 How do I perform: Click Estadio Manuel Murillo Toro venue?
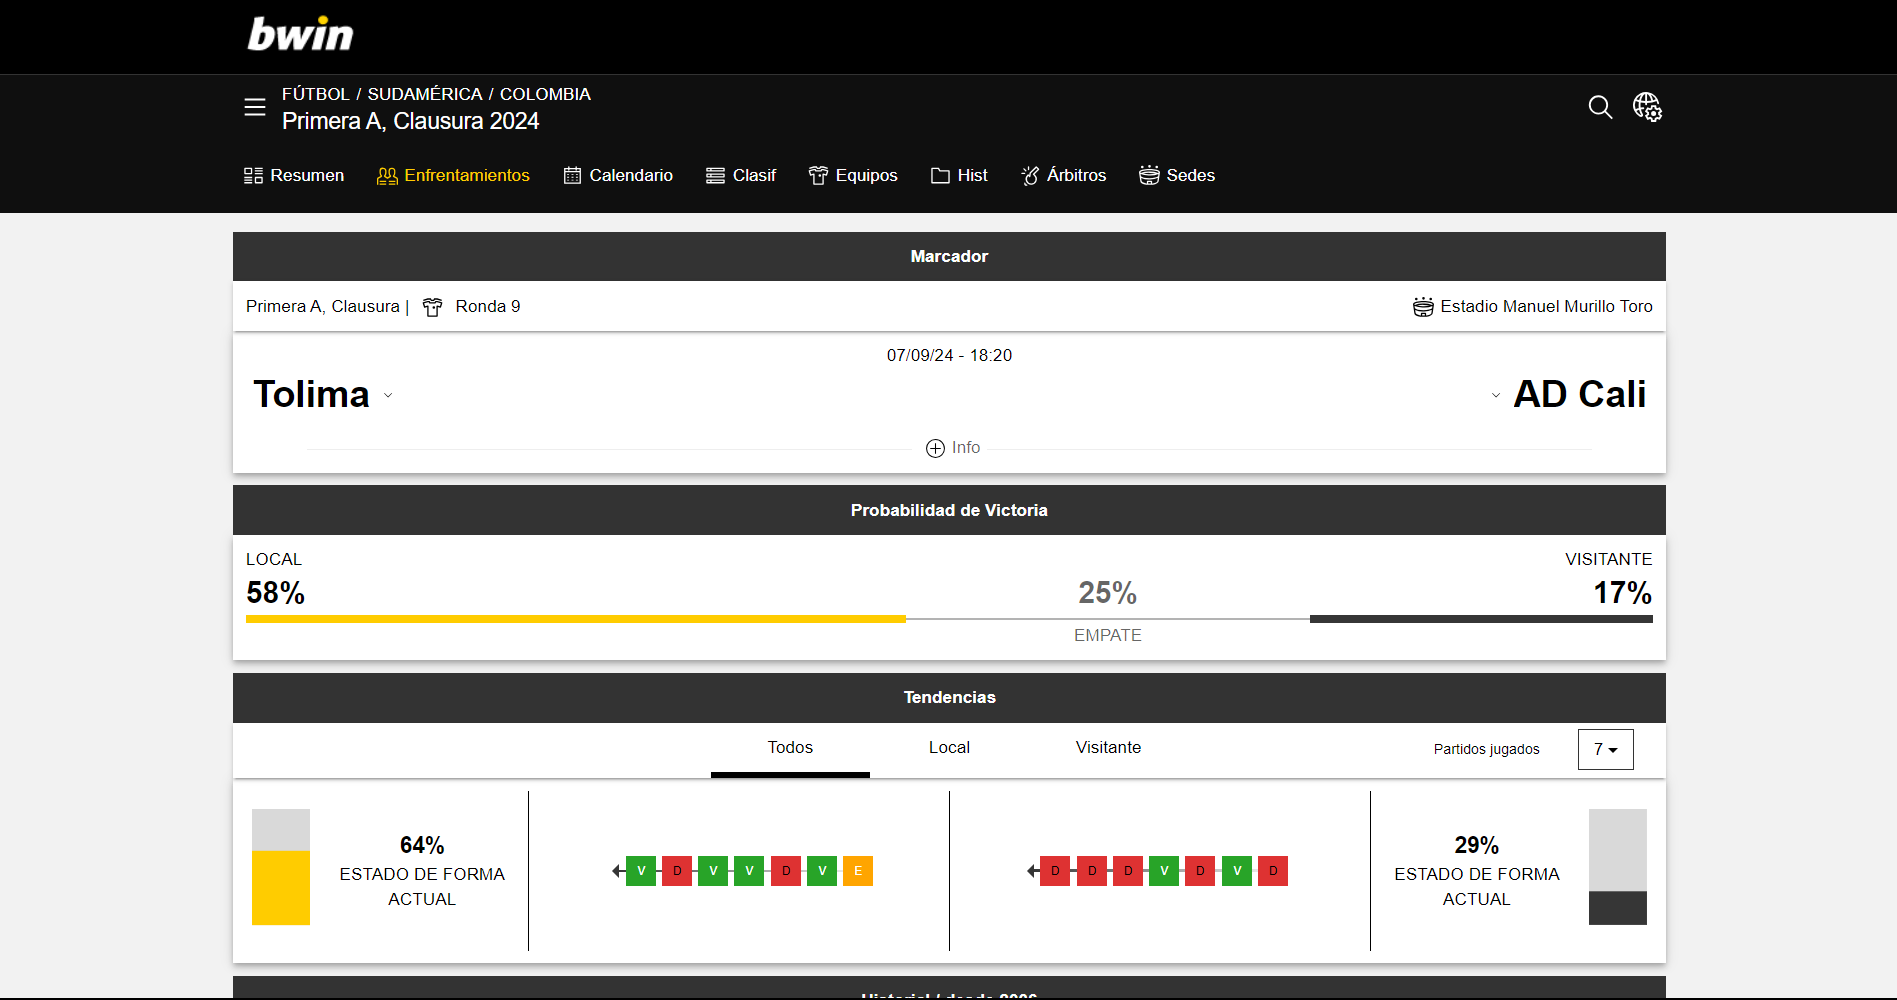[1546, 307]
